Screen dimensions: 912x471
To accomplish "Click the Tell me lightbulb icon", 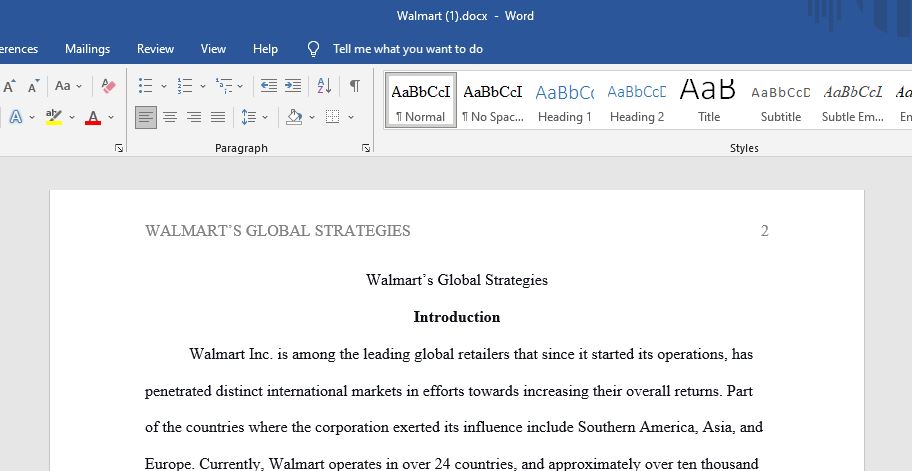I will [x=314, y=49].
